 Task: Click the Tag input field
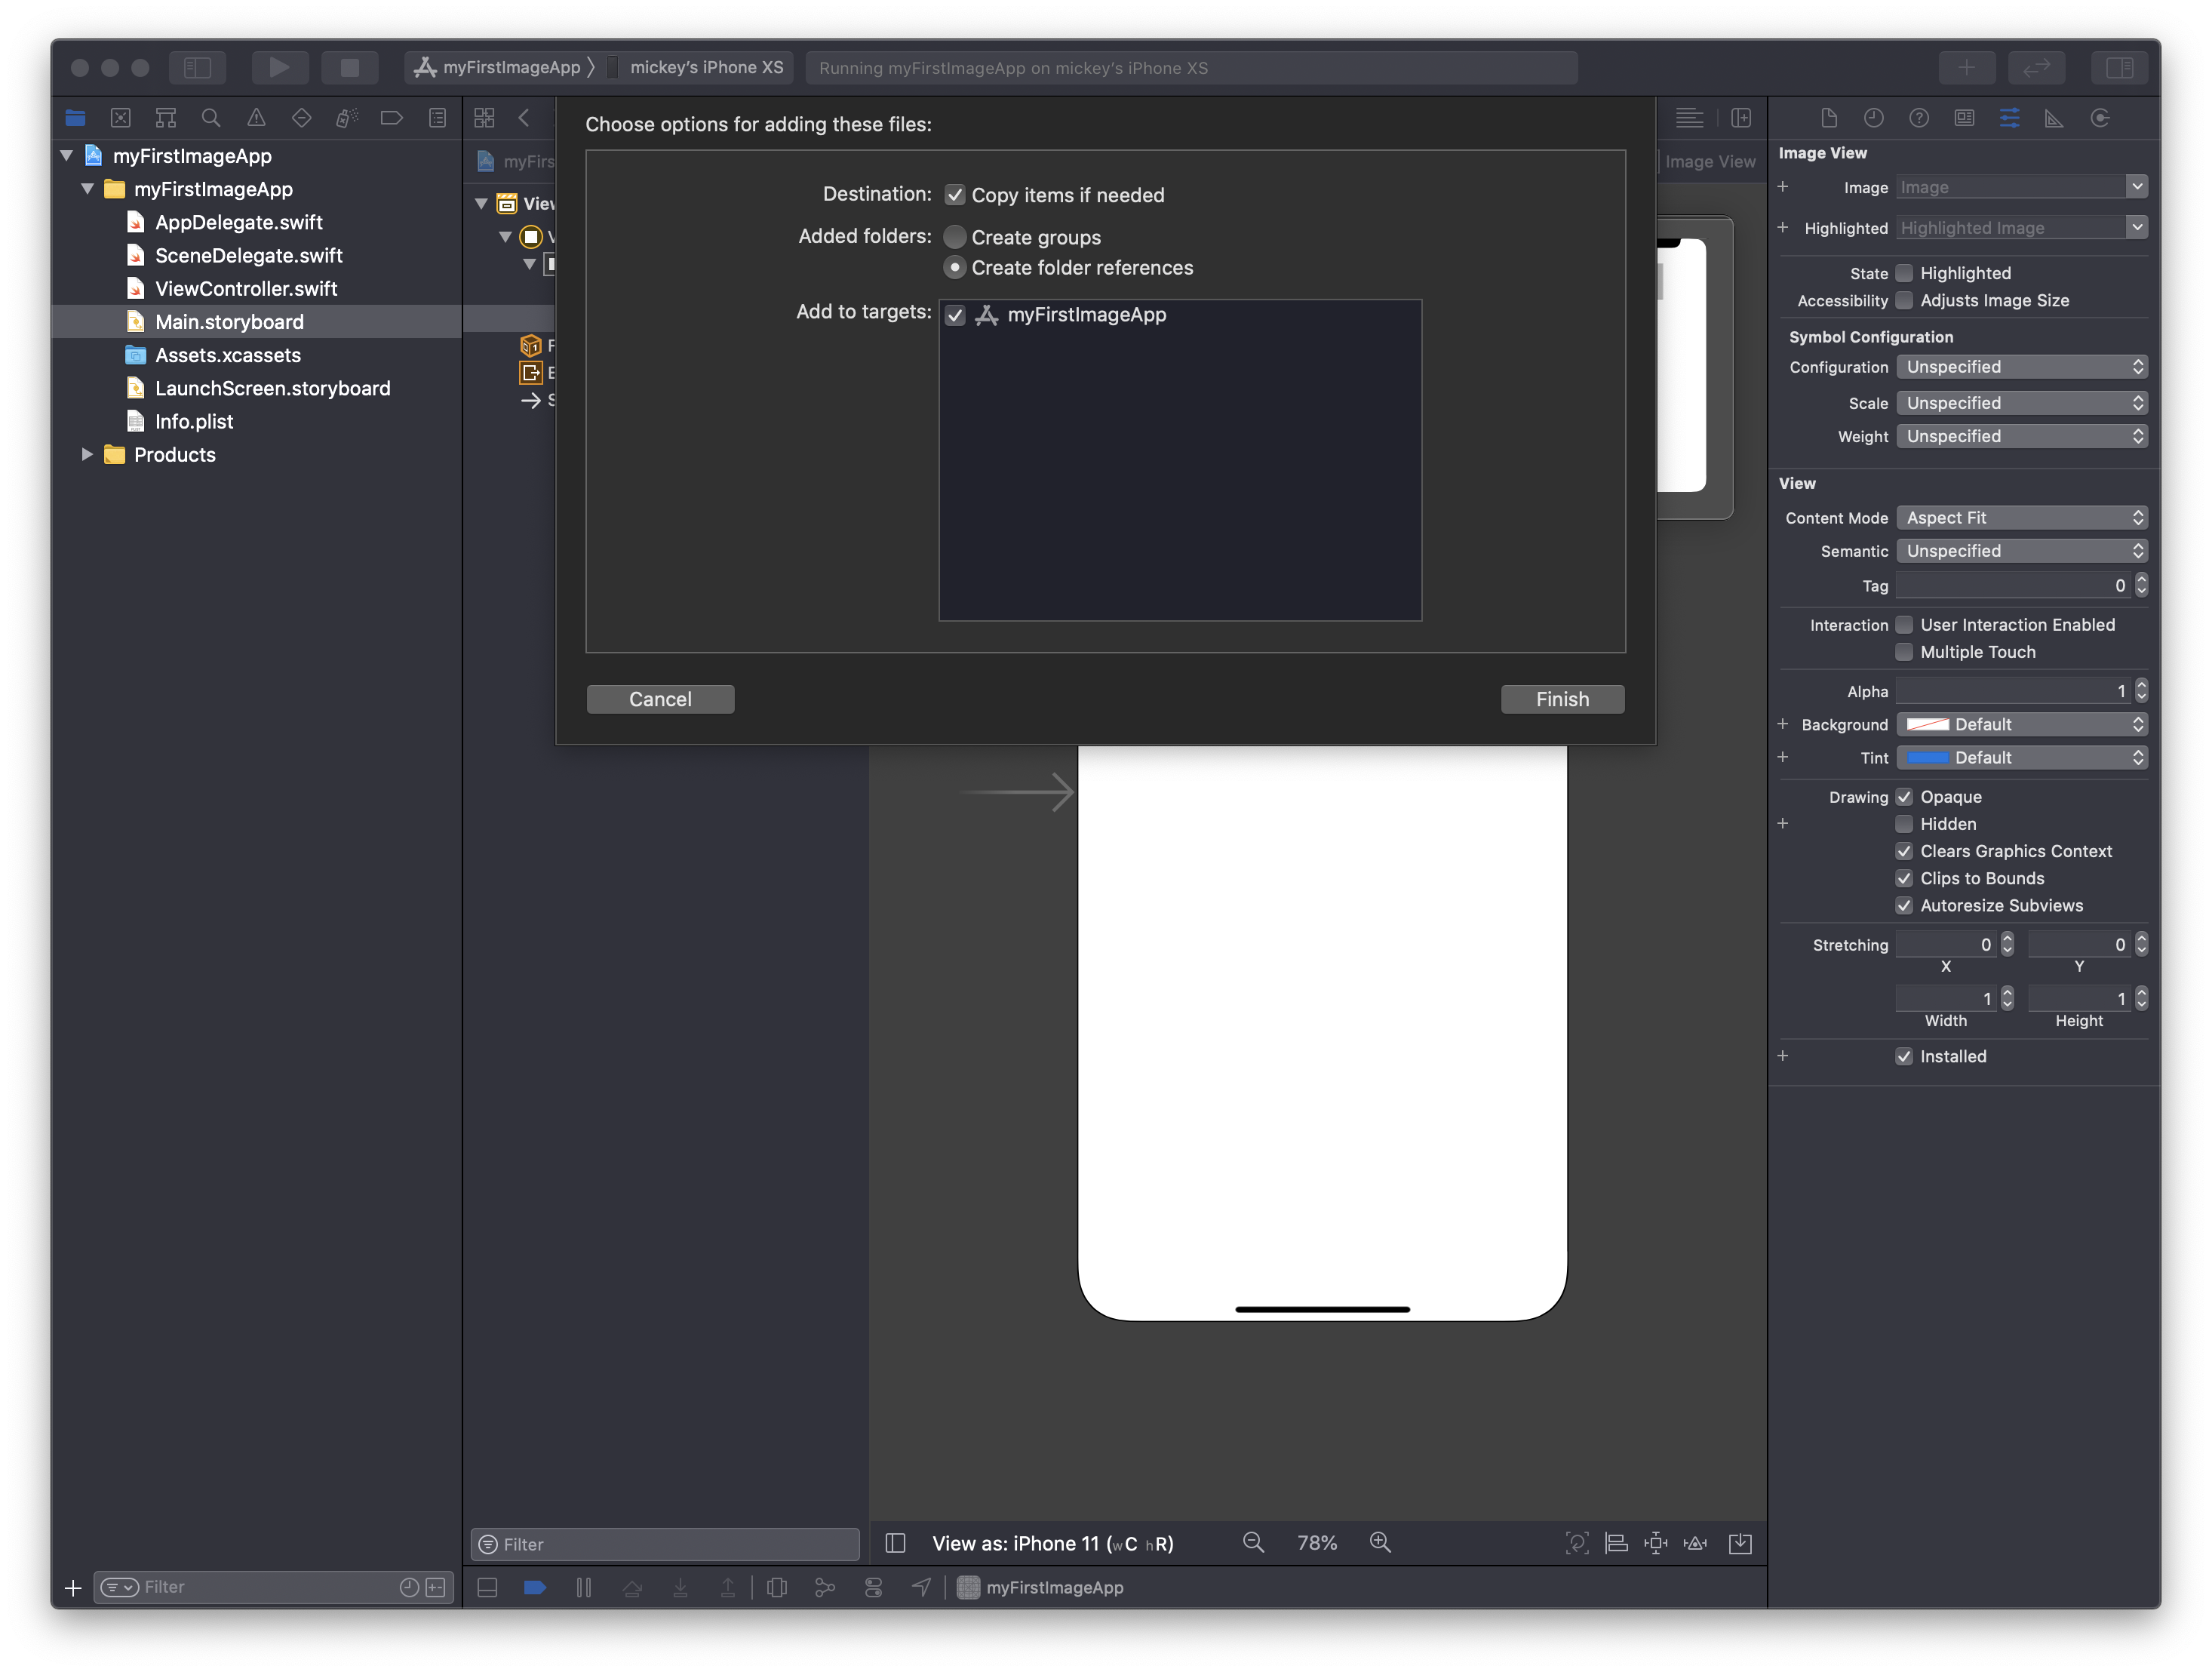(2014, 585)
